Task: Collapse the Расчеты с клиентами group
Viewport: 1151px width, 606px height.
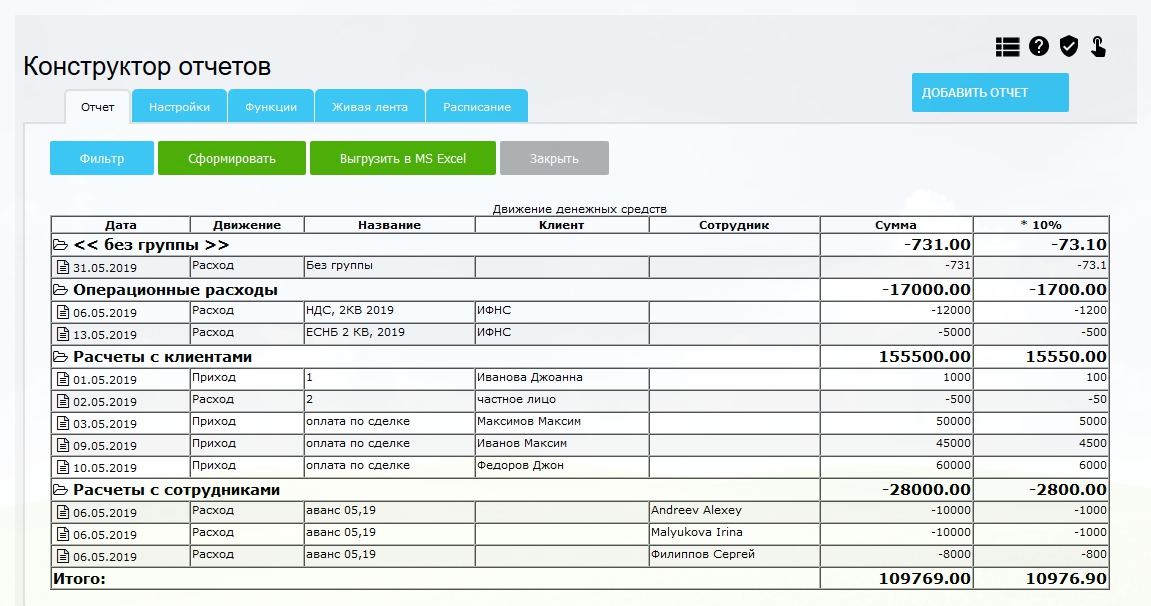Action: (60, 357)
